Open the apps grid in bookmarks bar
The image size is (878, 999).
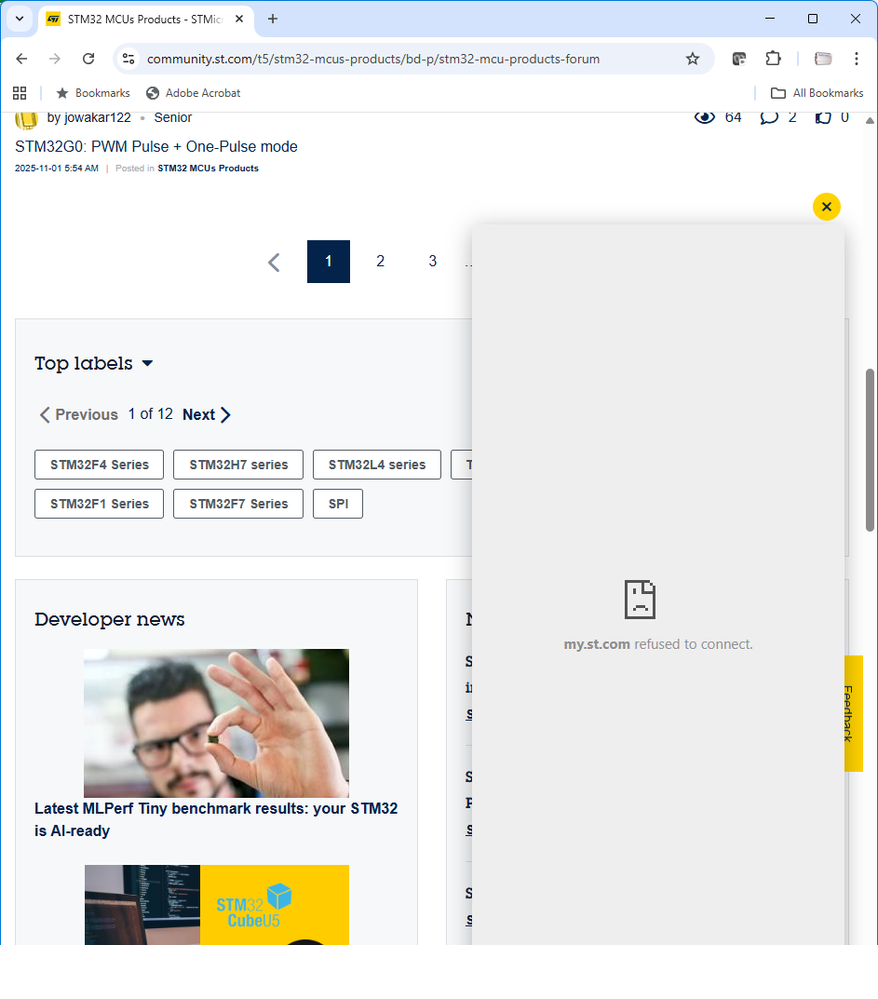coord(20,93)
